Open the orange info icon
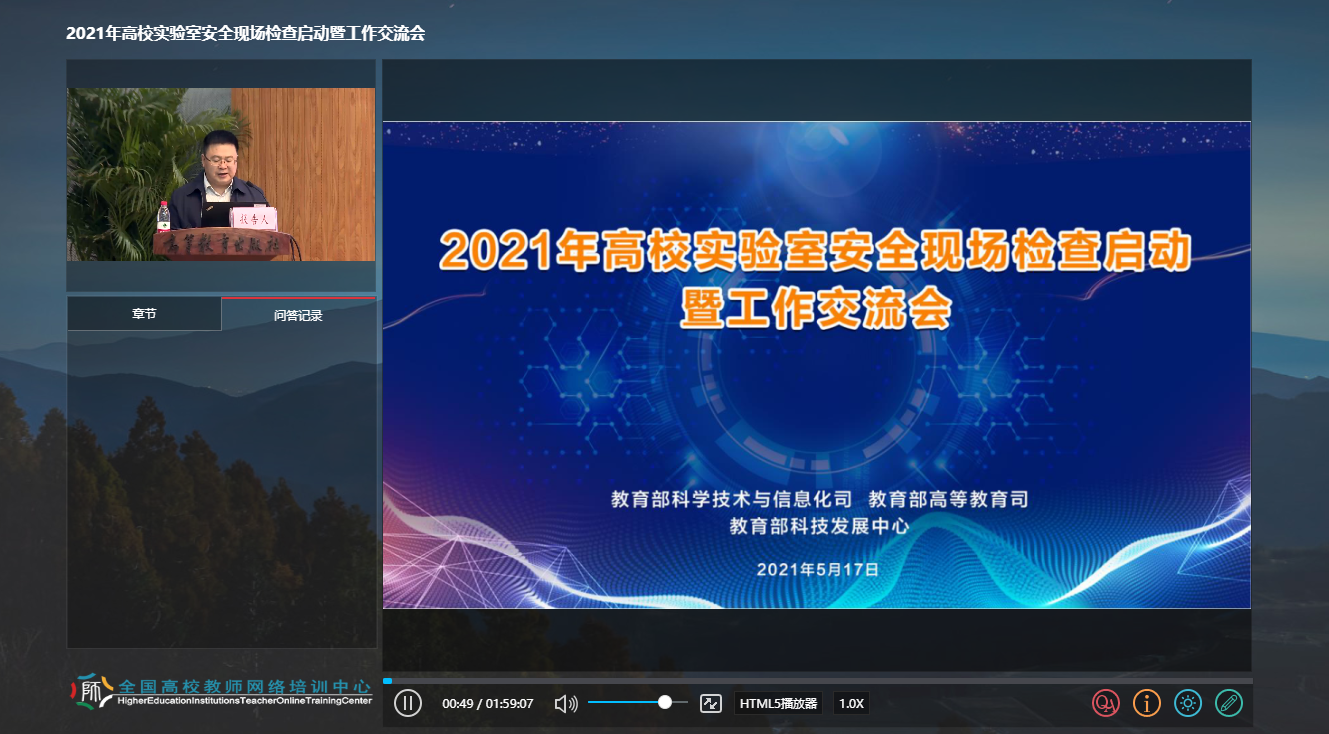The height and width of the screenshot is (734, 1329). click(1146, 703)
